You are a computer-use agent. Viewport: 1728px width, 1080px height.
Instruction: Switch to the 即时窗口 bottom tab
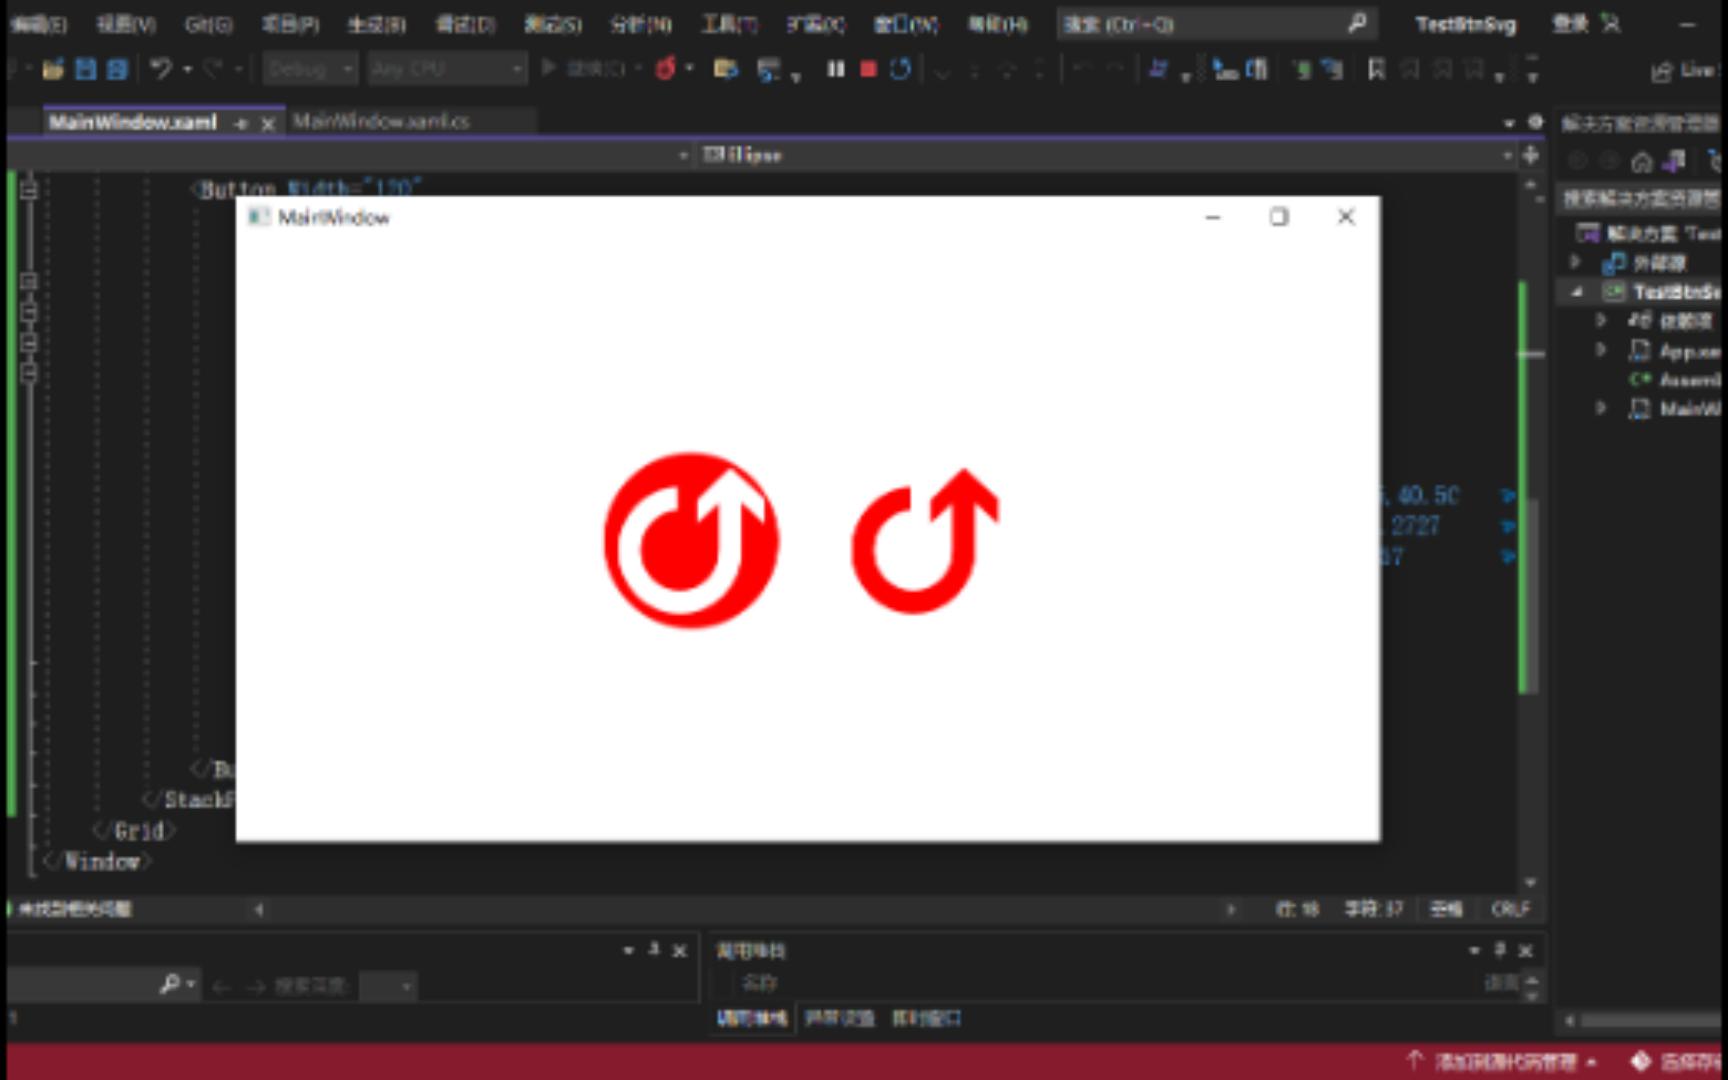point(926,1018)
